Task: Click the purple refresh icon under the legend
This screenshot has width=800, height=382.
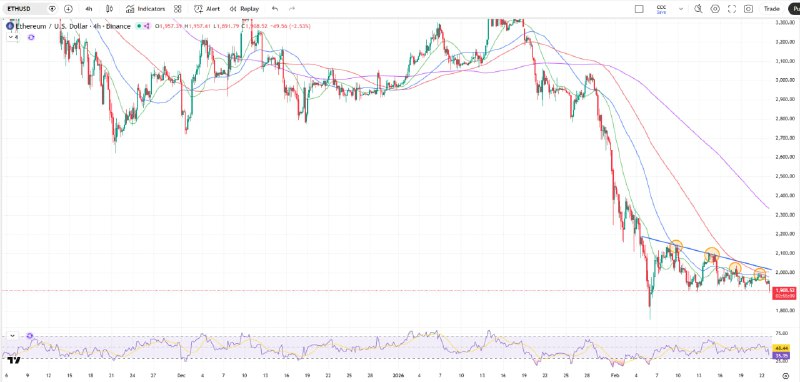Action: (31, 37)
